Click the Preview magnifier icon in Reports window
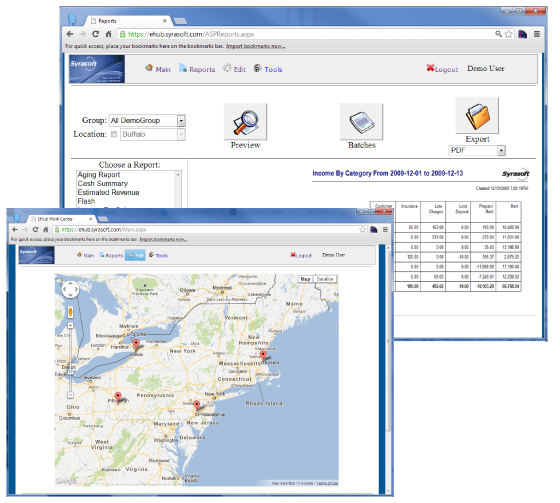Screen dimensions: 560x503 [246, 122]
